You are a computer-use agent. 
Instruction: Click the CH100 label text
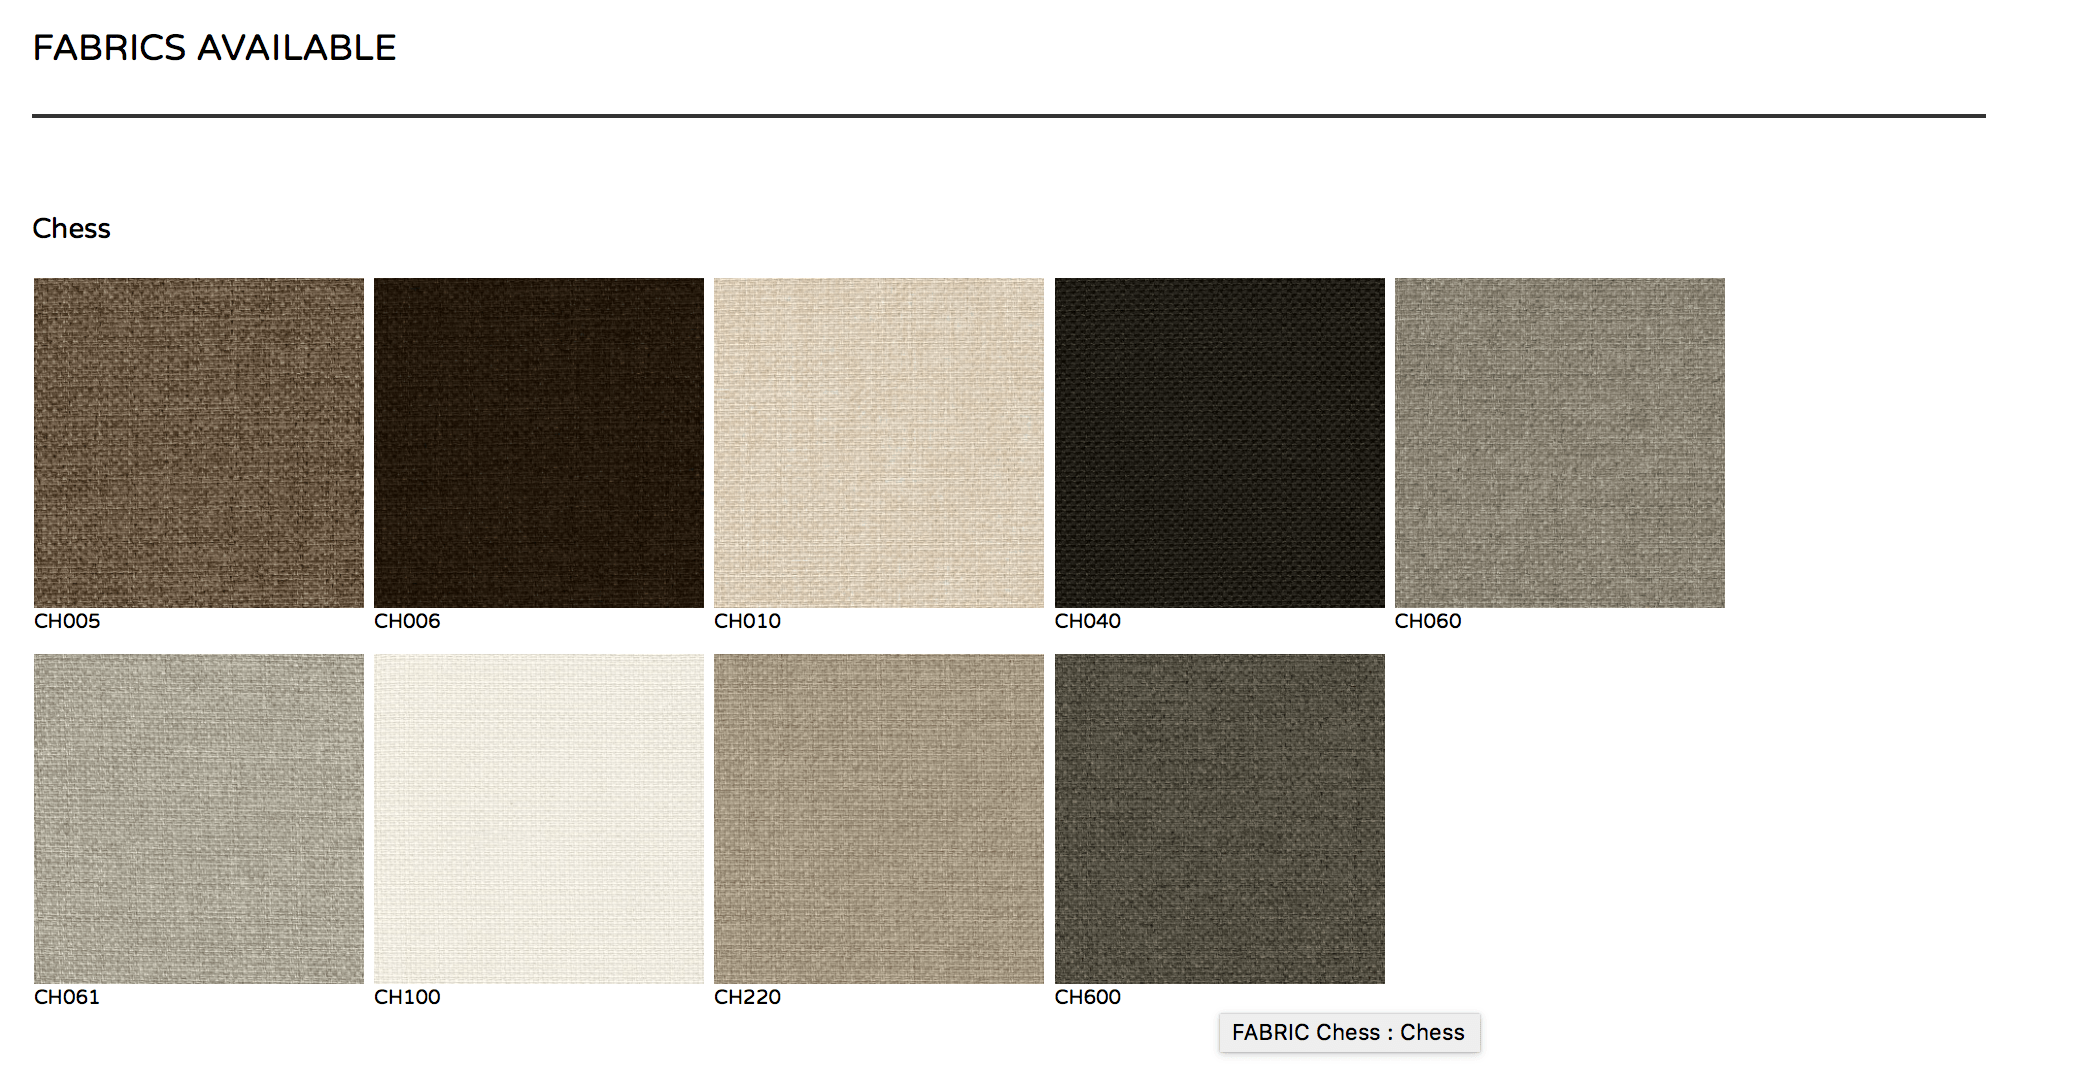407,997
